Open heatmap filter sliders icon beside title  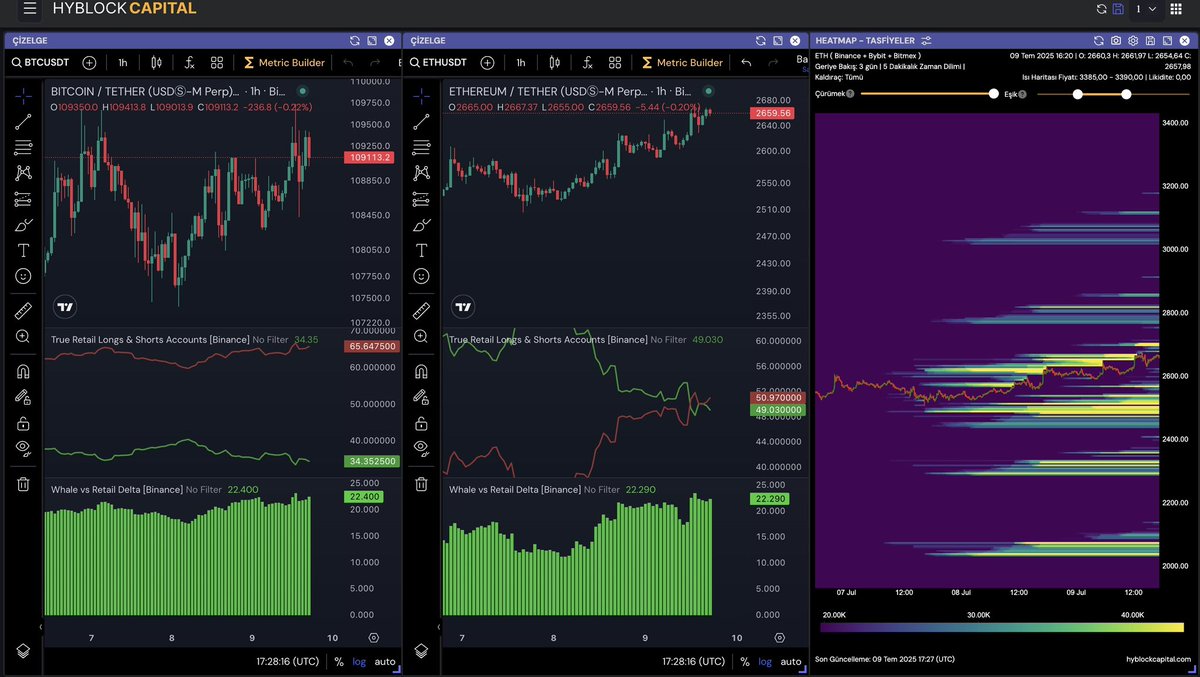tap(927, 40)
